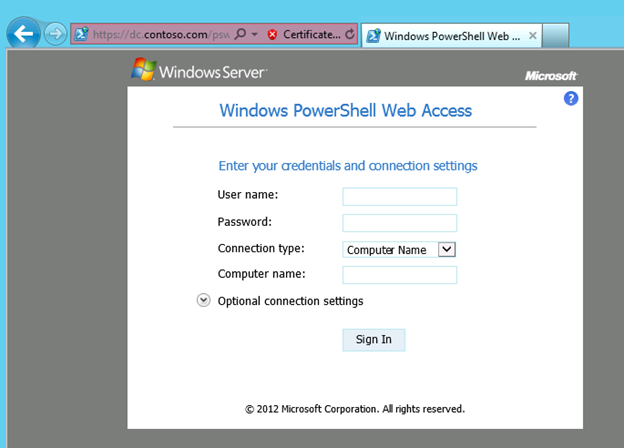Click the dc.contoso.com URL in address bar
Viewport: 624px width, 448px height.
(x=161, y=35)
